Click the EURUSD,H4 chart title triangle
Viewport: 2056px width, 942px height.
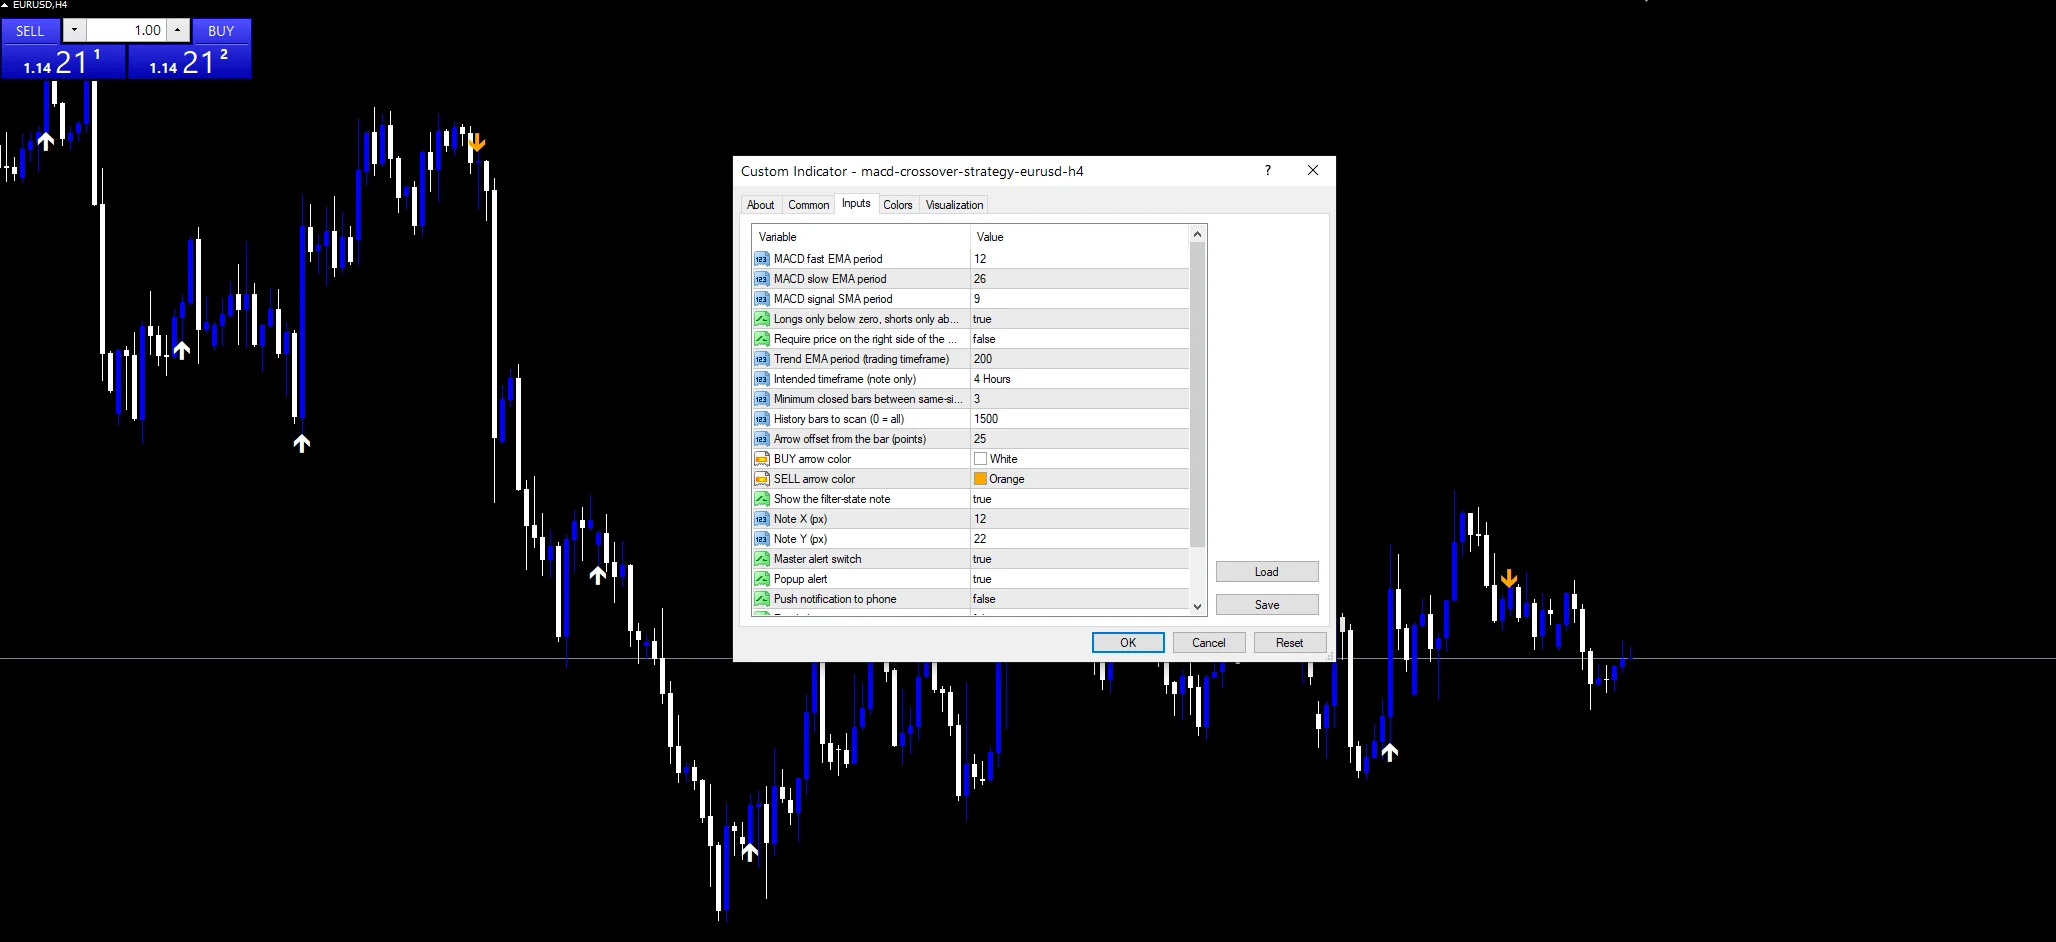(5, 5)
